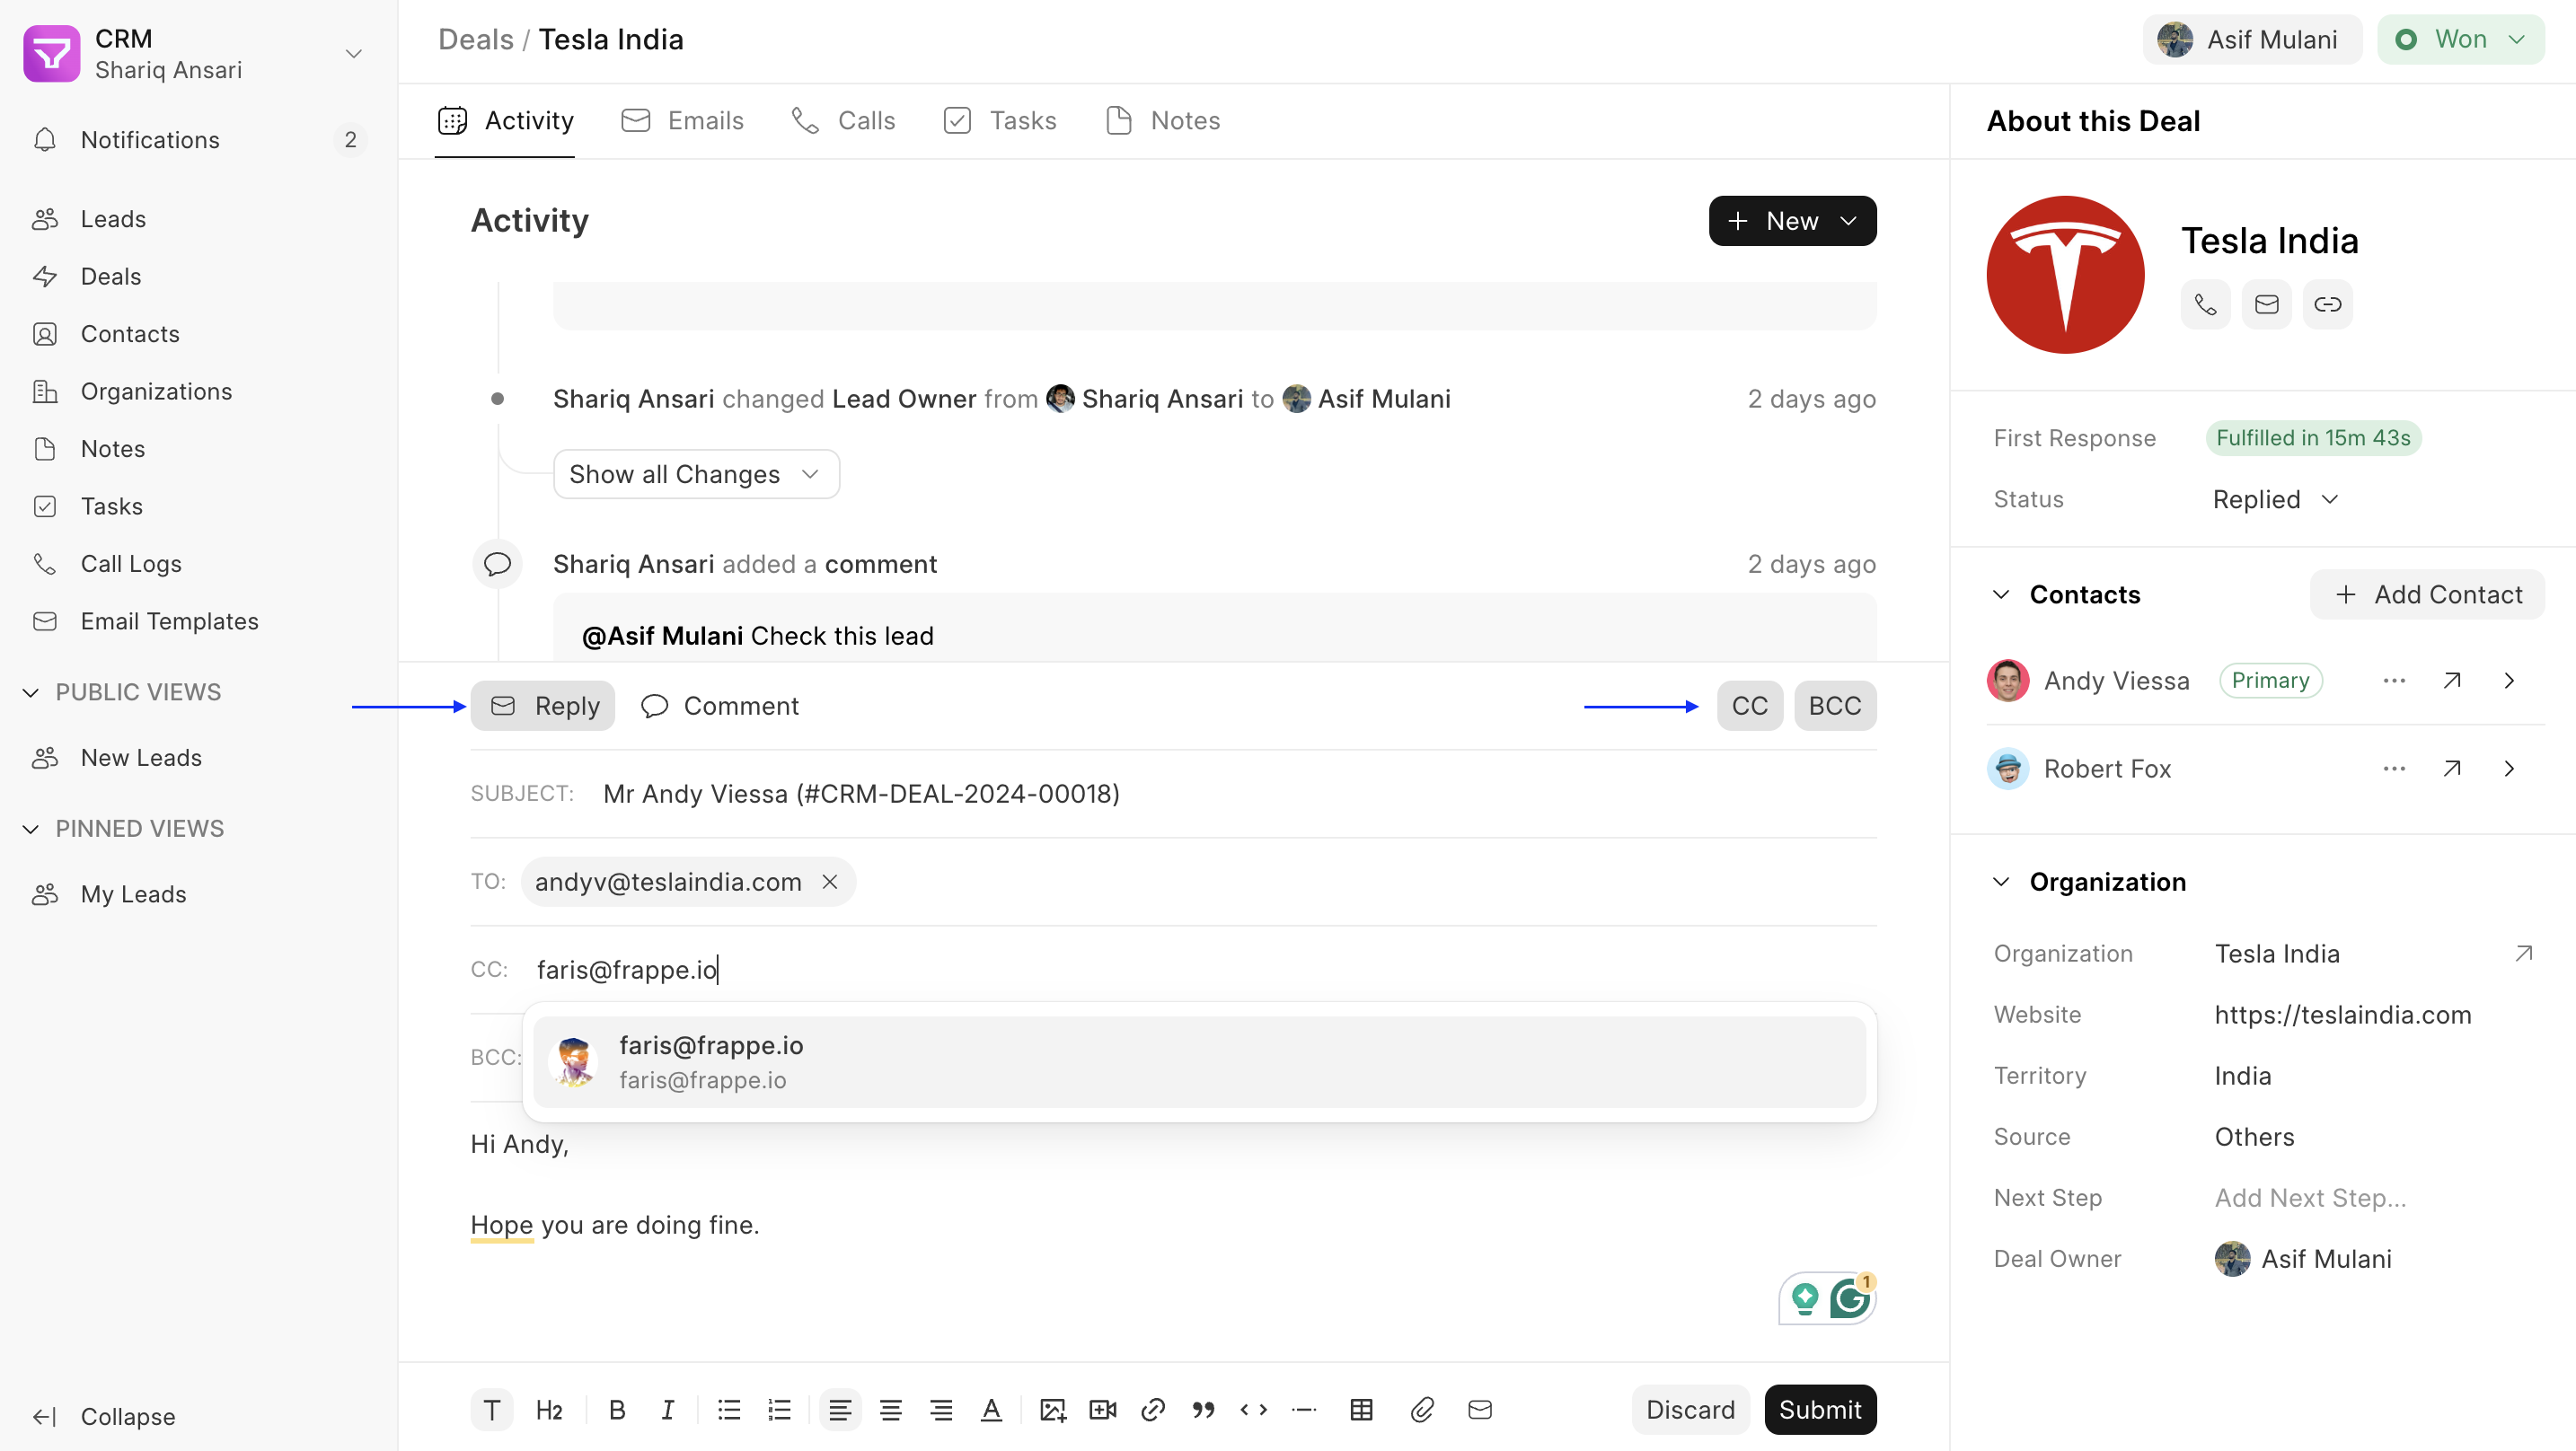The height and width of the screenshot is (1451, 2576).
Task: Go back to Deals breadcrumb
Action: 475,40
